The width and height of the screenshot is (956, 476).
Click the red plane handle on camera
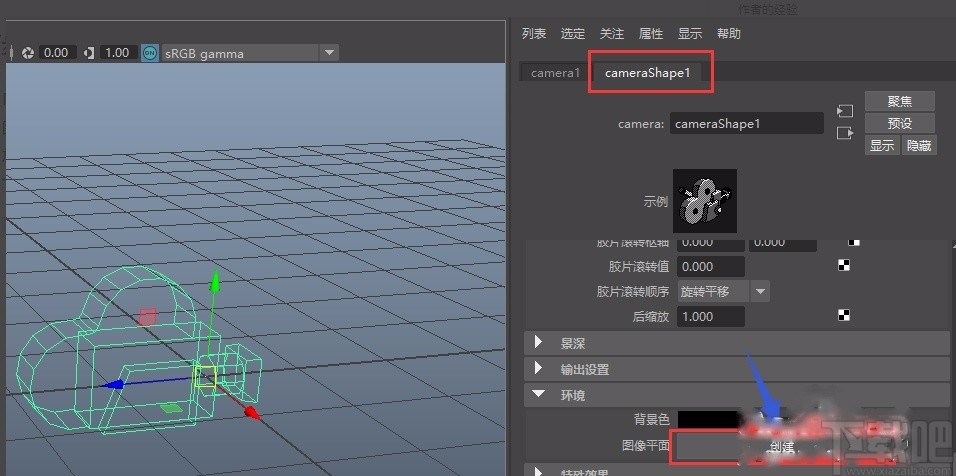point(147,316)
